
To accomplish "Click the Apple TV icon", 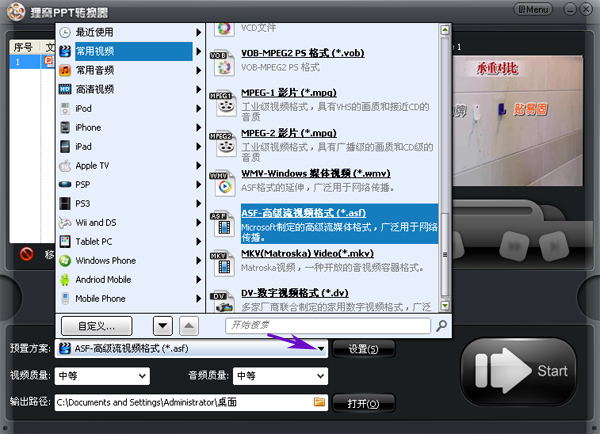I will [x=65, y=166].
